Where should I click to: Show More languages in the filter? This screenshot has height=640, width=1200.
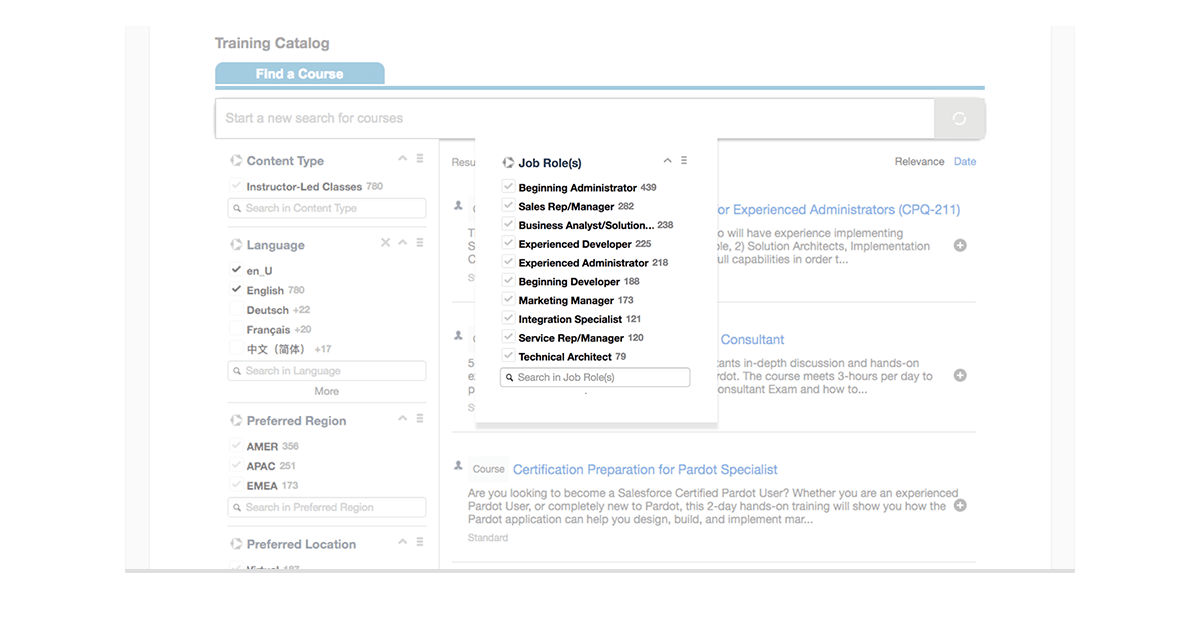point(326,391)
